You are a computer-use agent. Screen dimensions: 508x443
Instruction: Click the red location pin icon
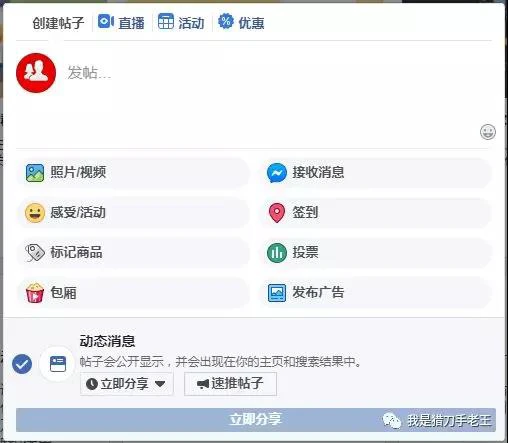(x=277, y=213)
